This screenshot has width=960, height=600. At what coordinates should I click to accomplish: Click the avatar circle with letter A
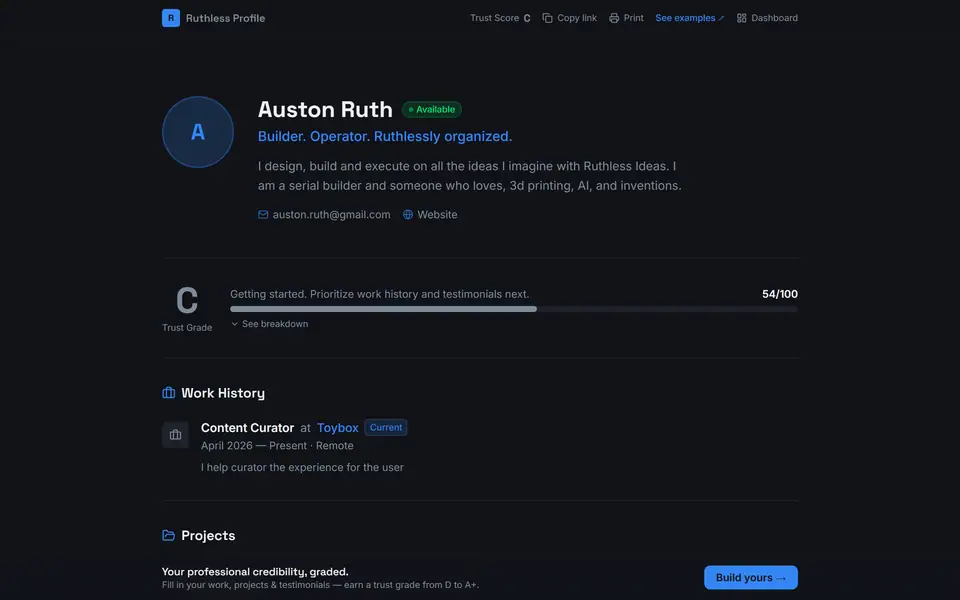pyautogui.click(x=198, y=132)
